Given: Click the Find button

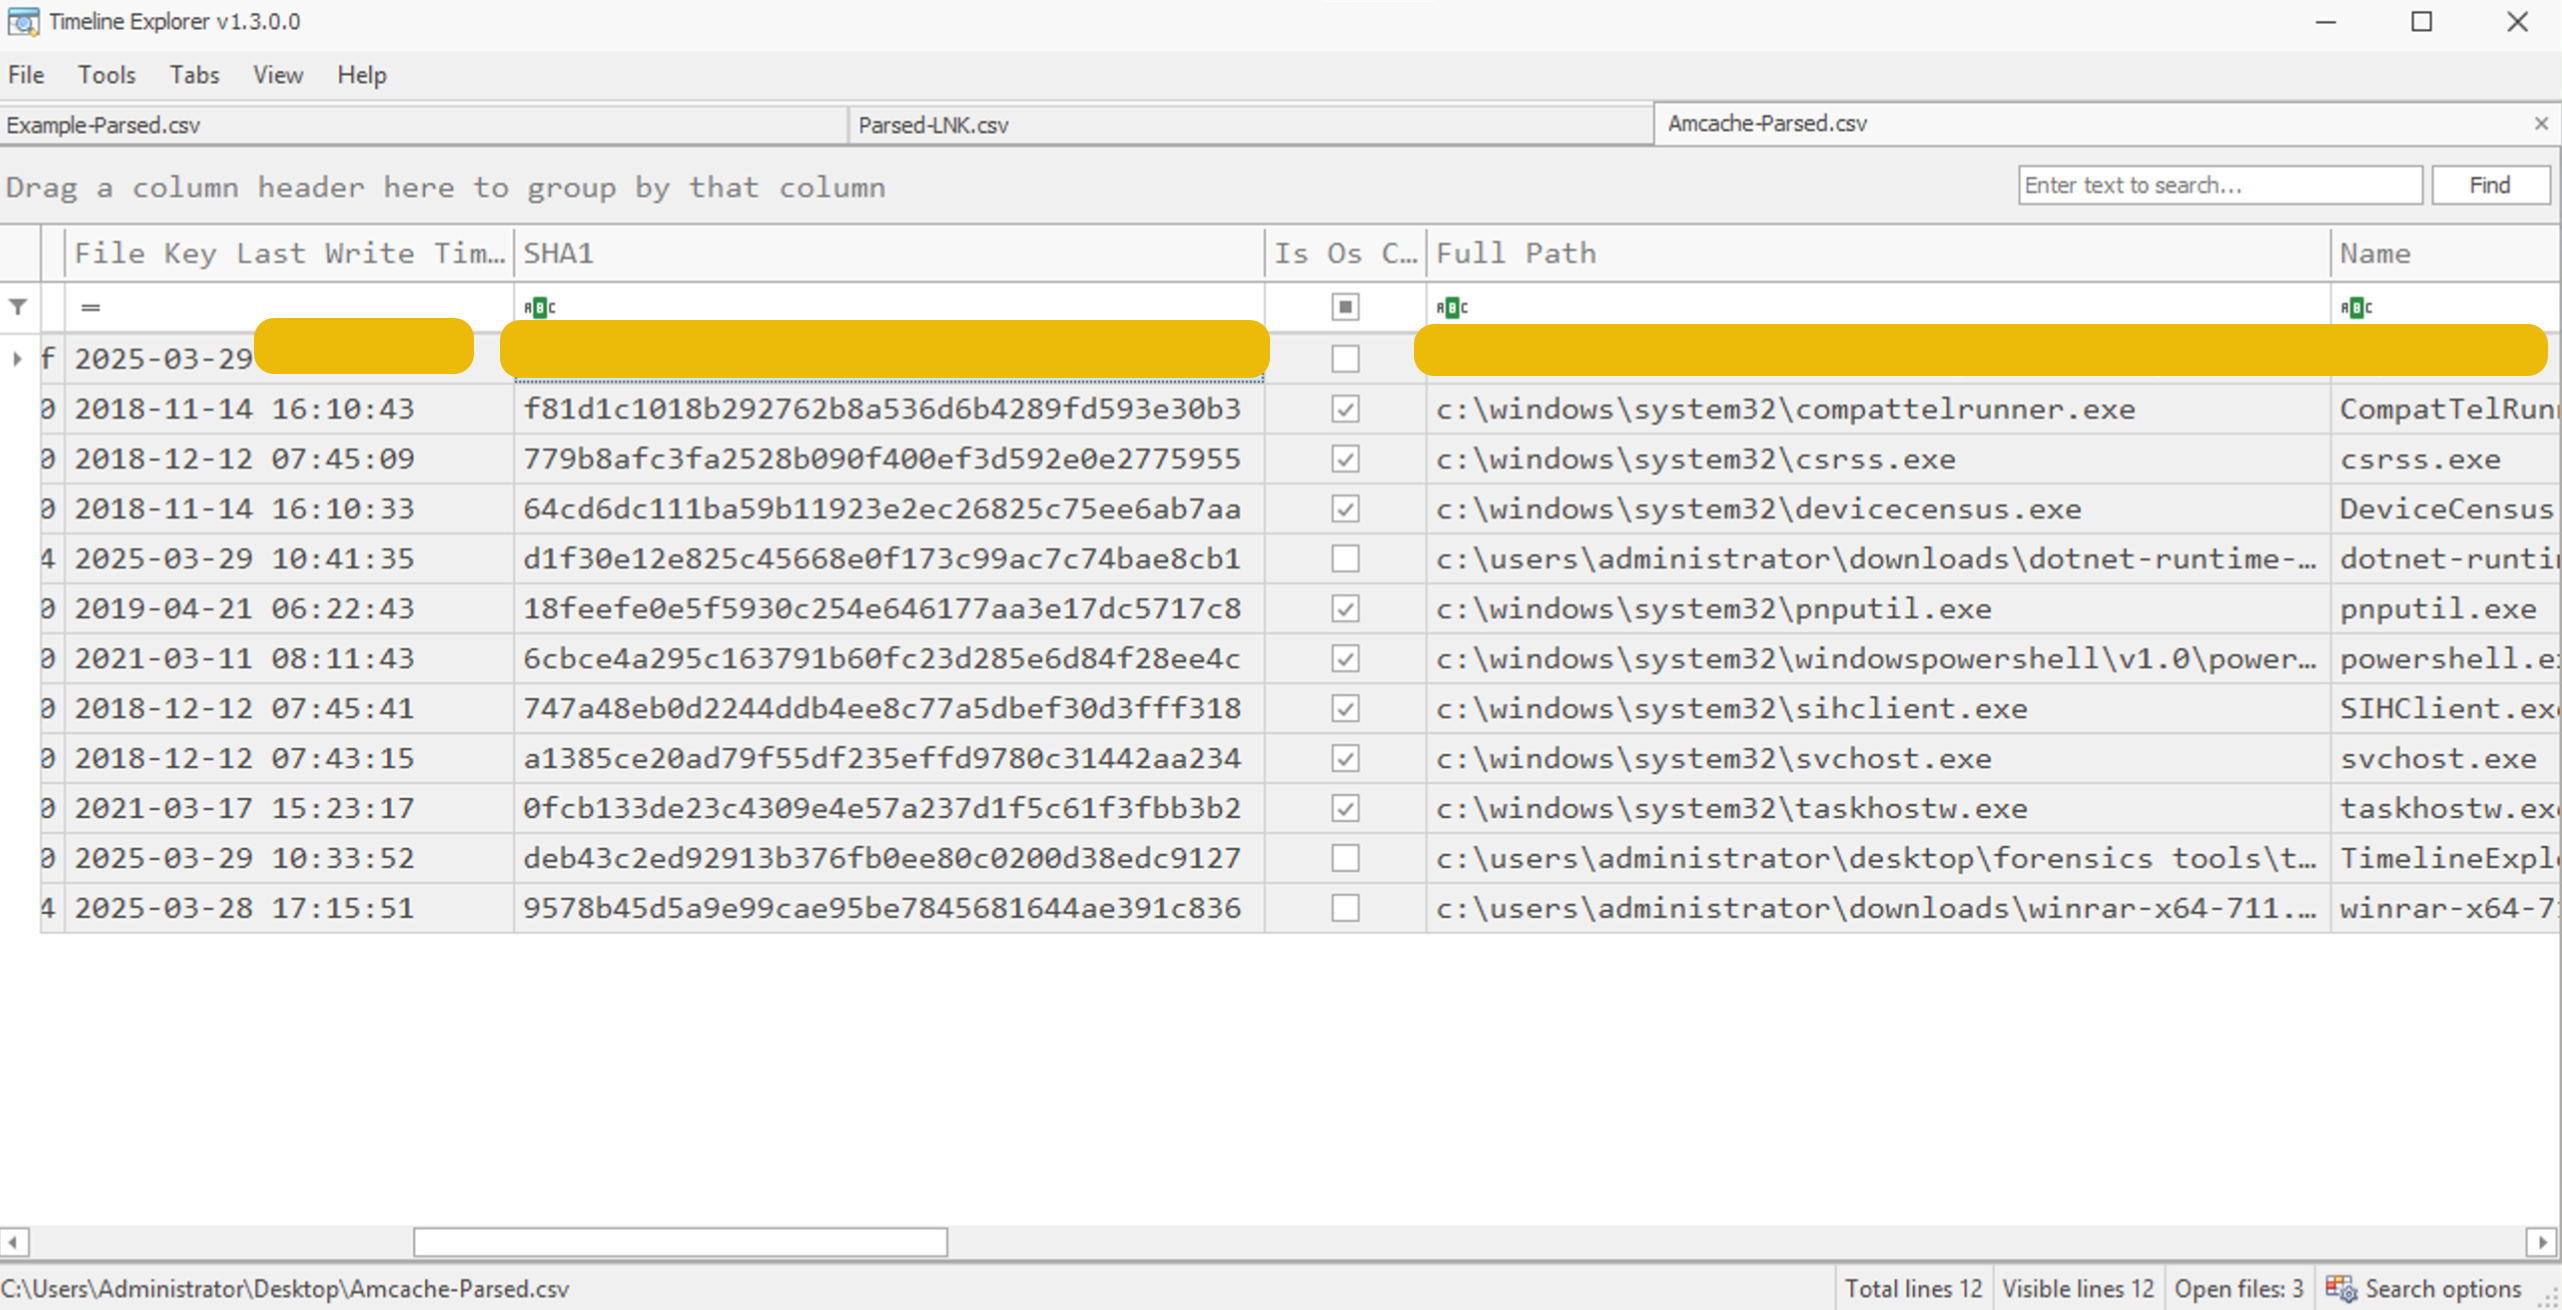Looking at the screenshot, I should (2490, 185).
